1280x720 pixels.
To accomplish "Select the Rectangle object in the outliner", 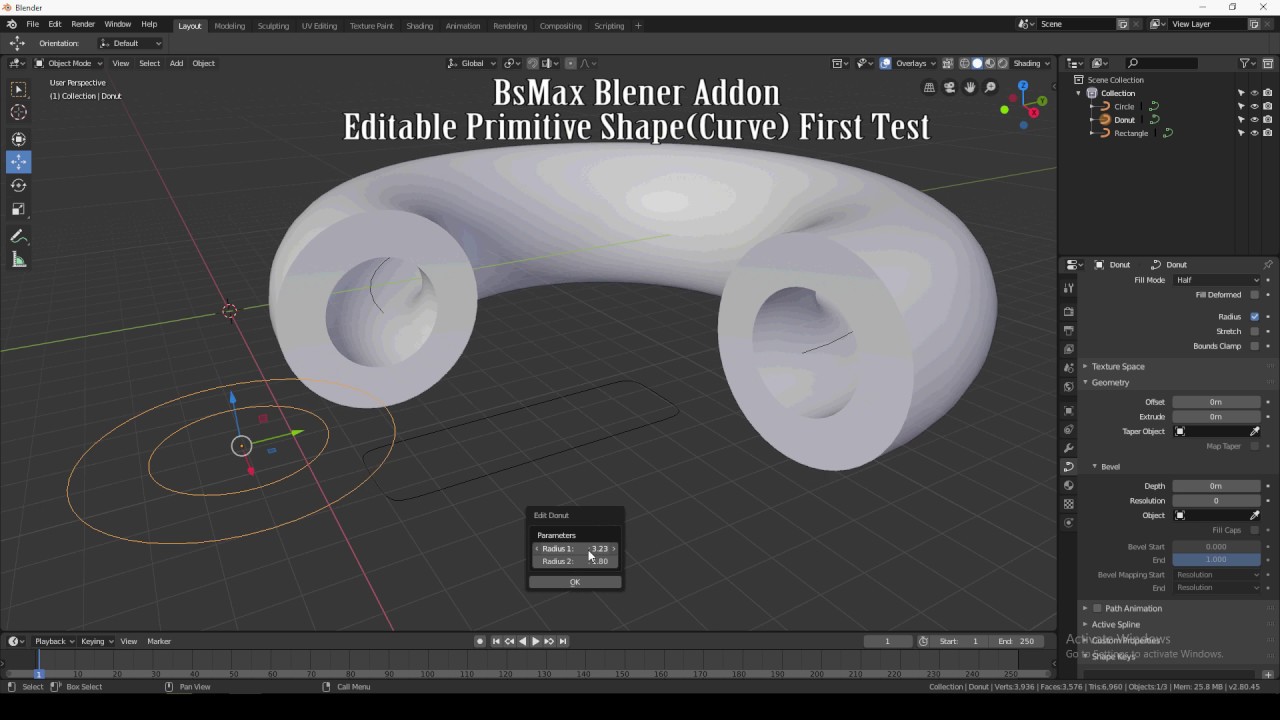I will click(x=1131, y=133).
